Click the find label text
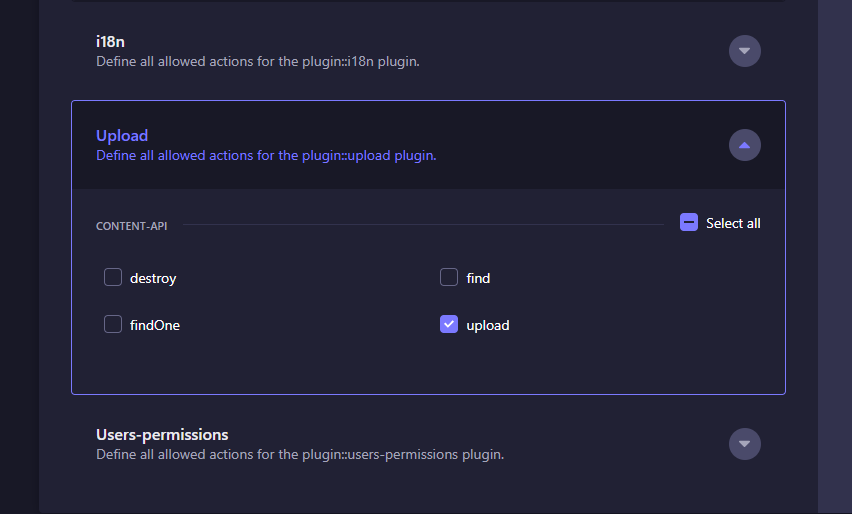This screenshot has width=852, height=514. (478, 278)
